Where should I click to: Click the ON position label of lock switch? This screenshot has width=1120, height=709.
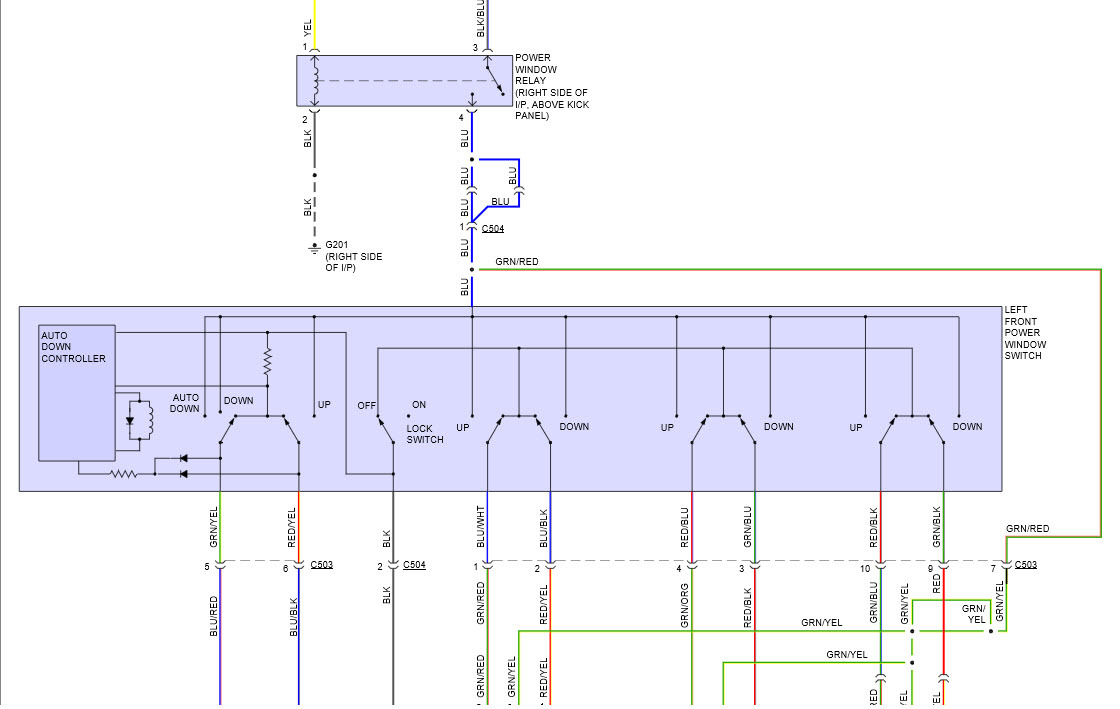tap(419, 405)
